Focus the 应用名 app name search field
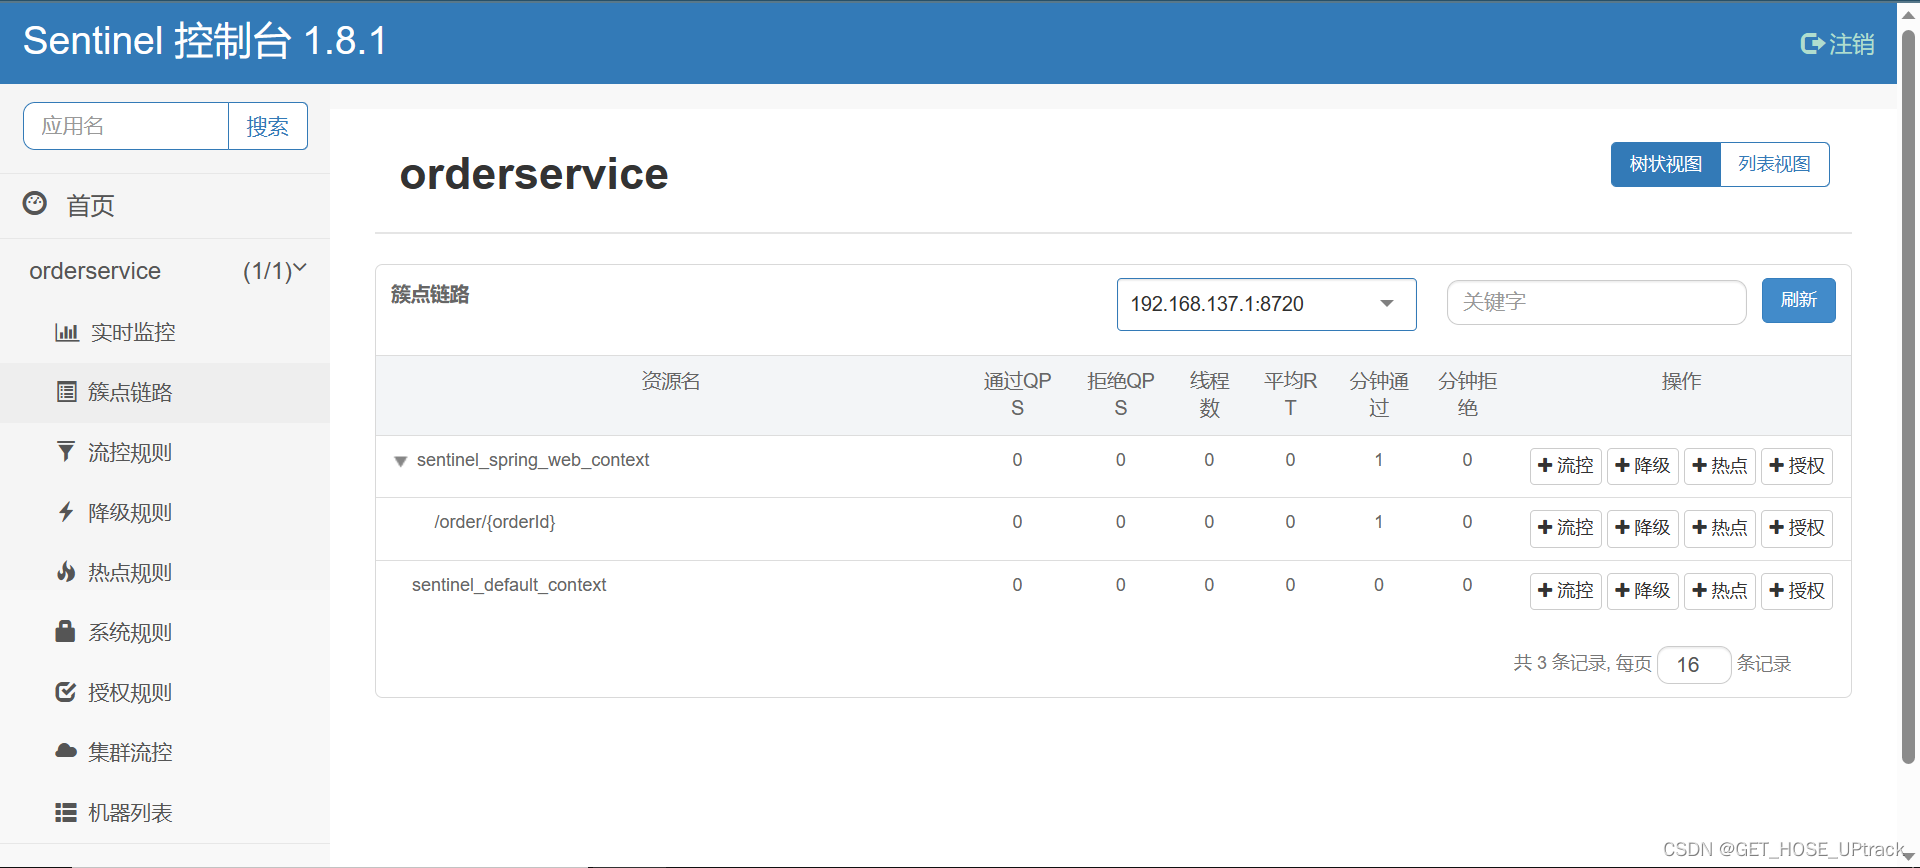The width and height of the screenshot is (1920, 868). tap(126, 126)
